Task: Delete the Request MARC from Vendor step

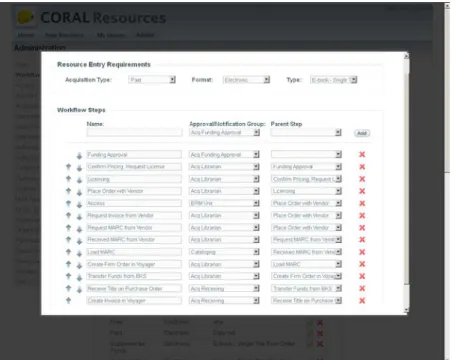Action: point(362,228)
